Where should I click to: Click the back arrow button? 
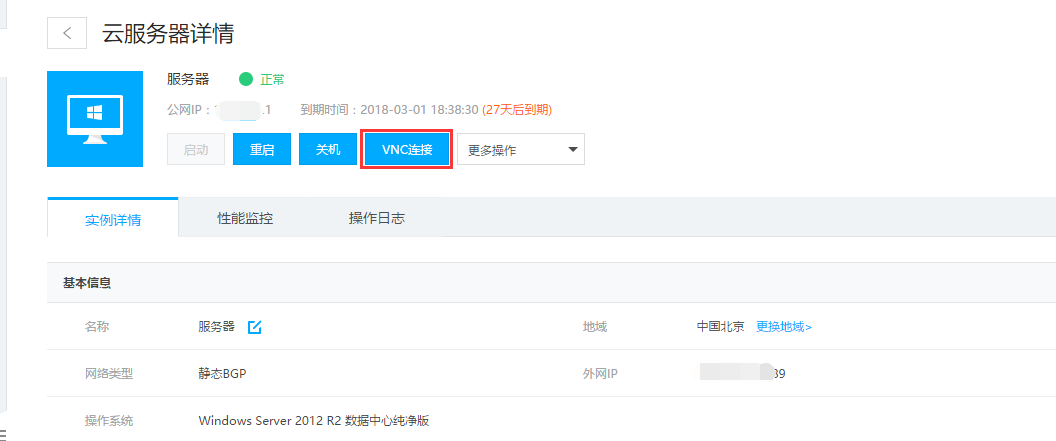click(67, 33)
